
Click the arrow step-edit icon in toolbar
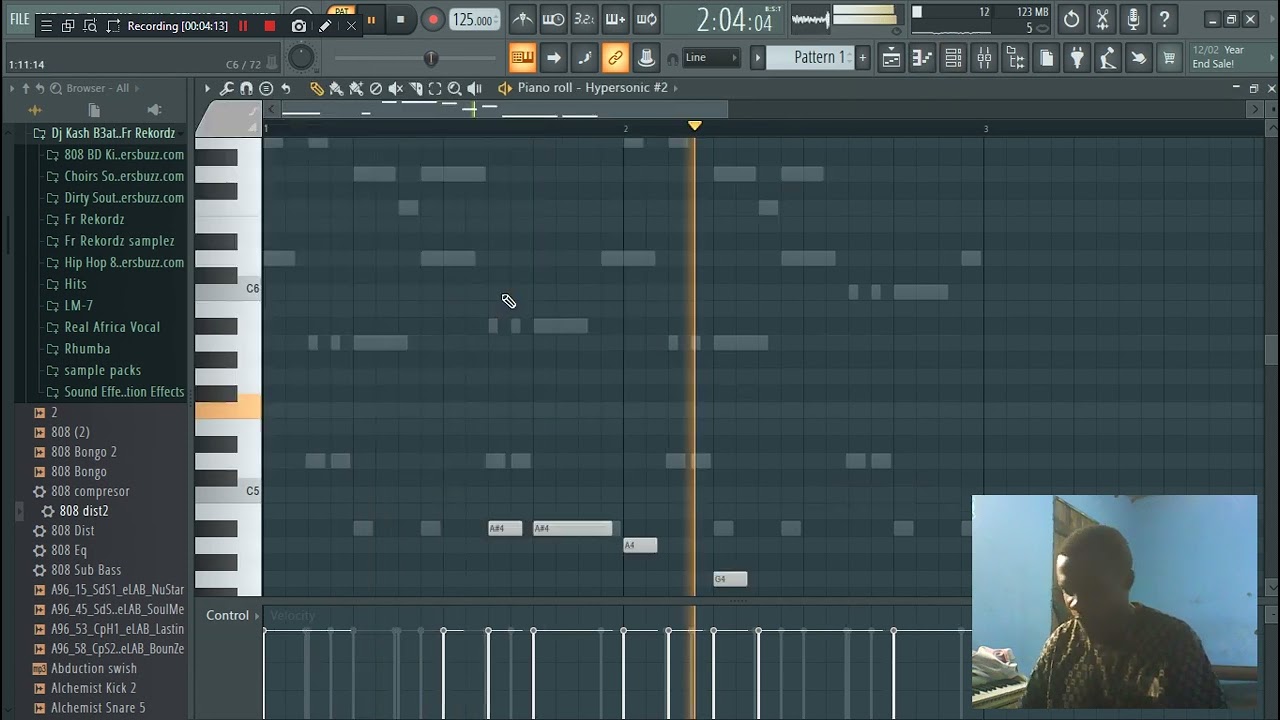(553, 58)
